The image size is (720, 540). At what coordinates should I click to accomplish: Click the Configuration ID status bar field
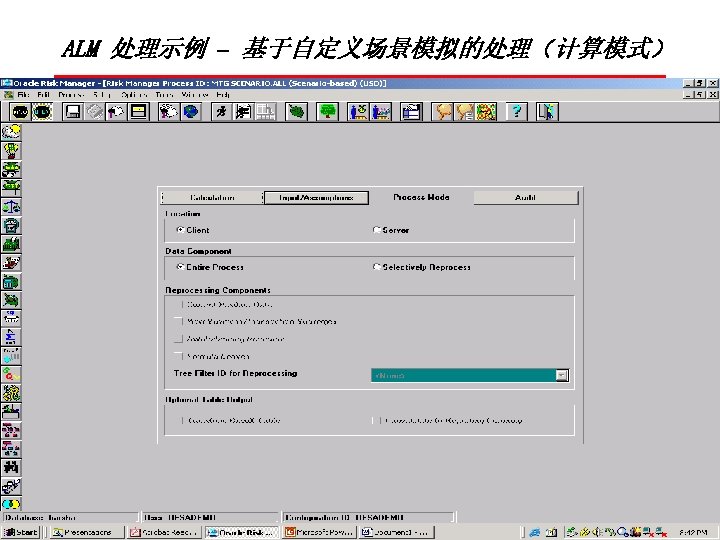[368, 518]
